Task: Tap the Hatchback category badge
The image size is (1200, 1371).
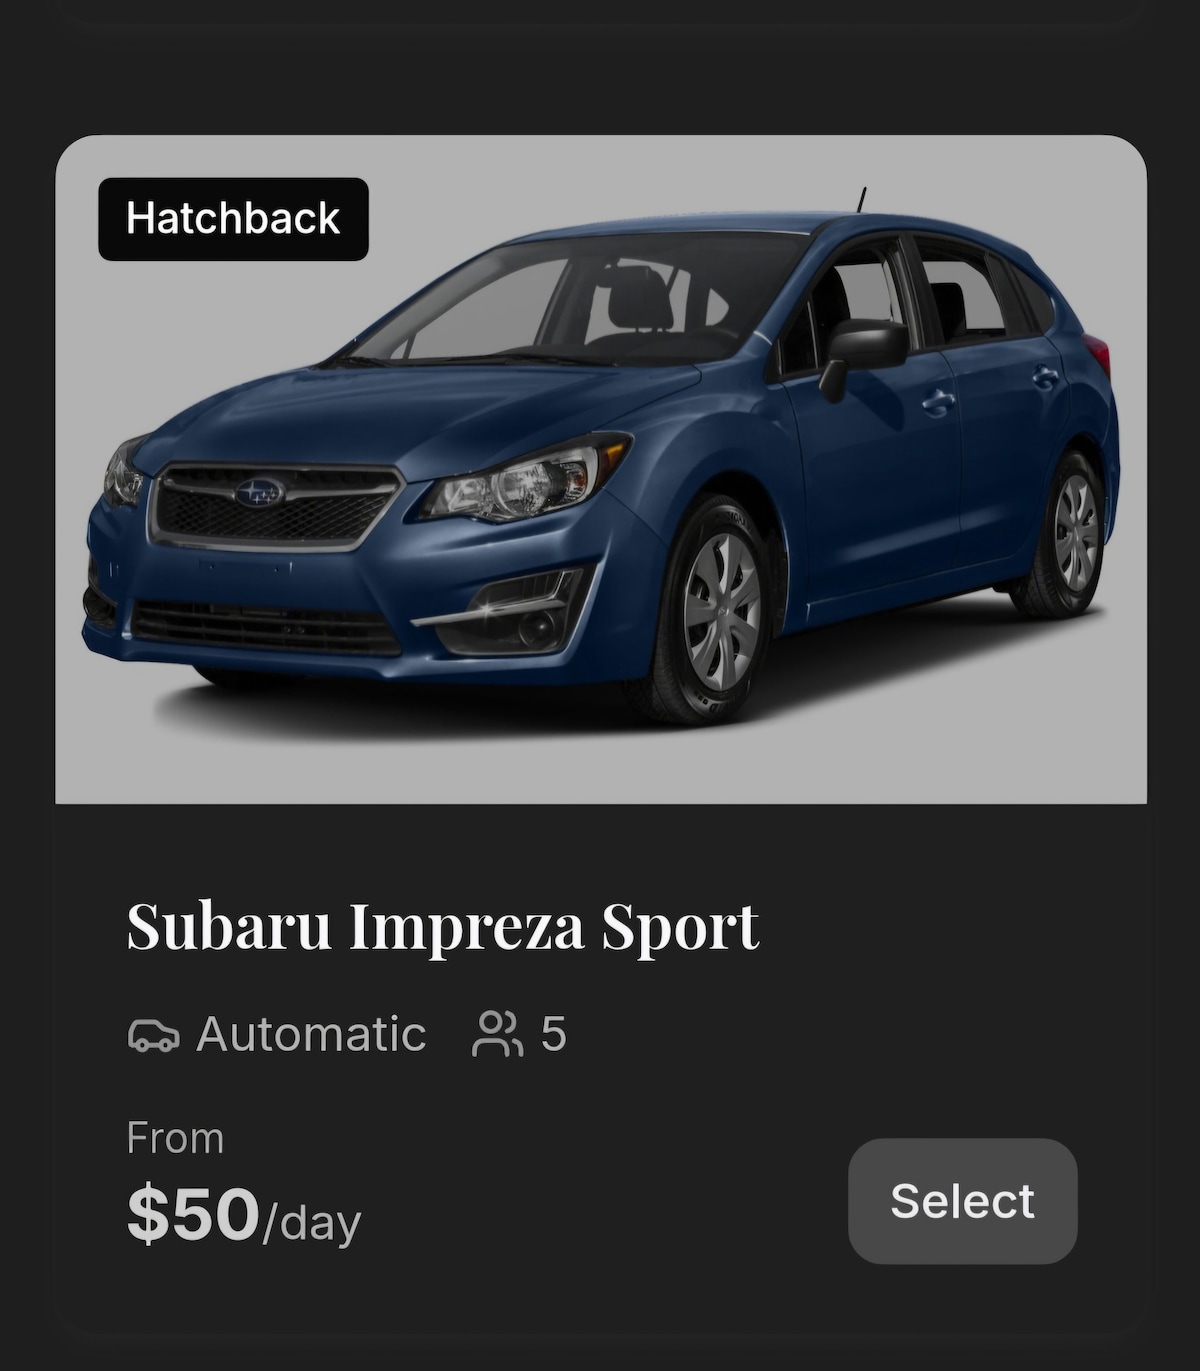Action: 233,219
